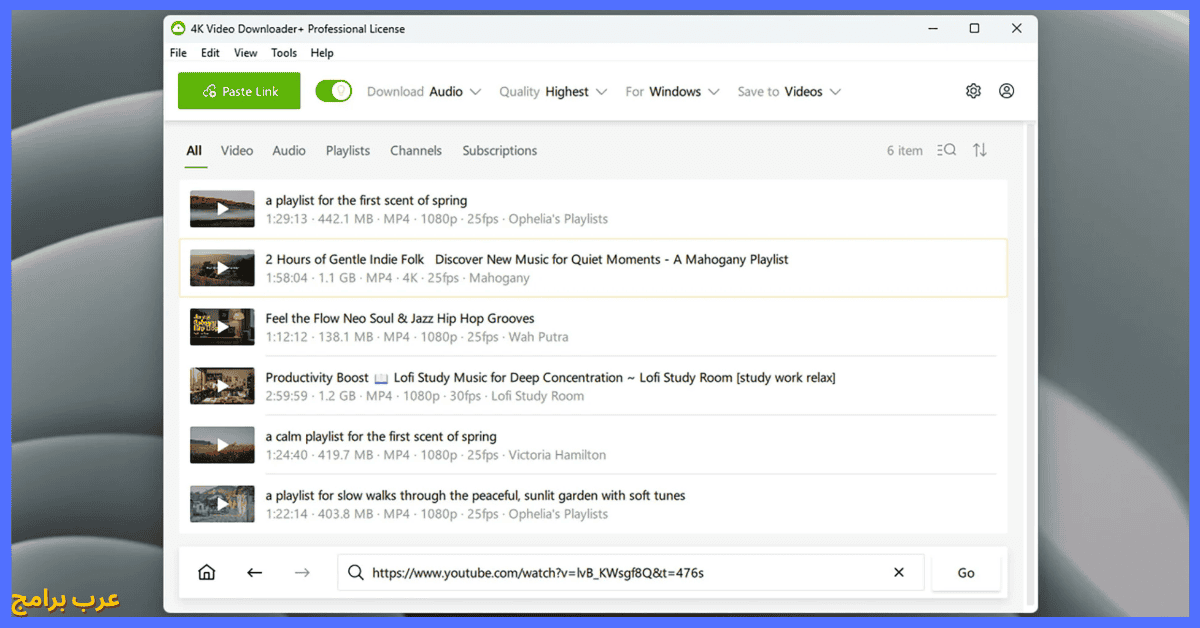Click the Go button
Screen dimensions: 1200x628
965,573
